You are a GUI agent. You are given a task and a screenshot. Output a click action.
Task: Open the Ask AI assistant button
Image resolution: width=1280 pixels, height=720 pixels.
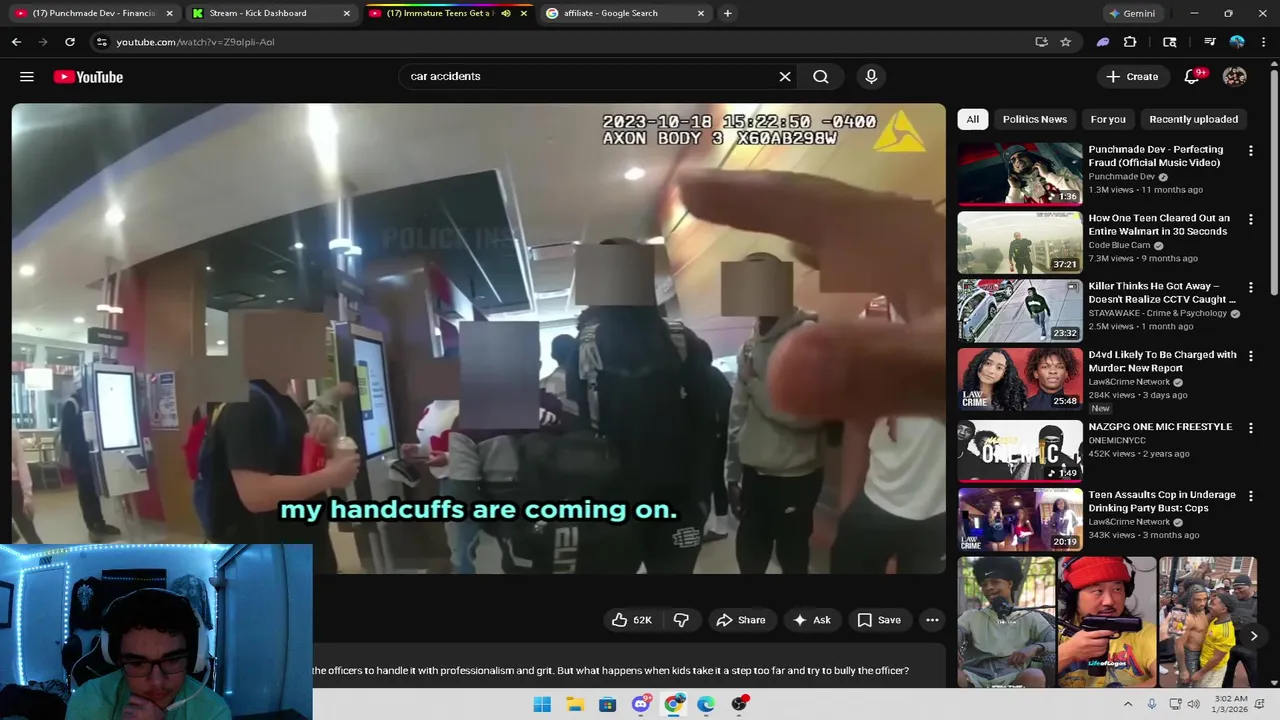(812, 620)
